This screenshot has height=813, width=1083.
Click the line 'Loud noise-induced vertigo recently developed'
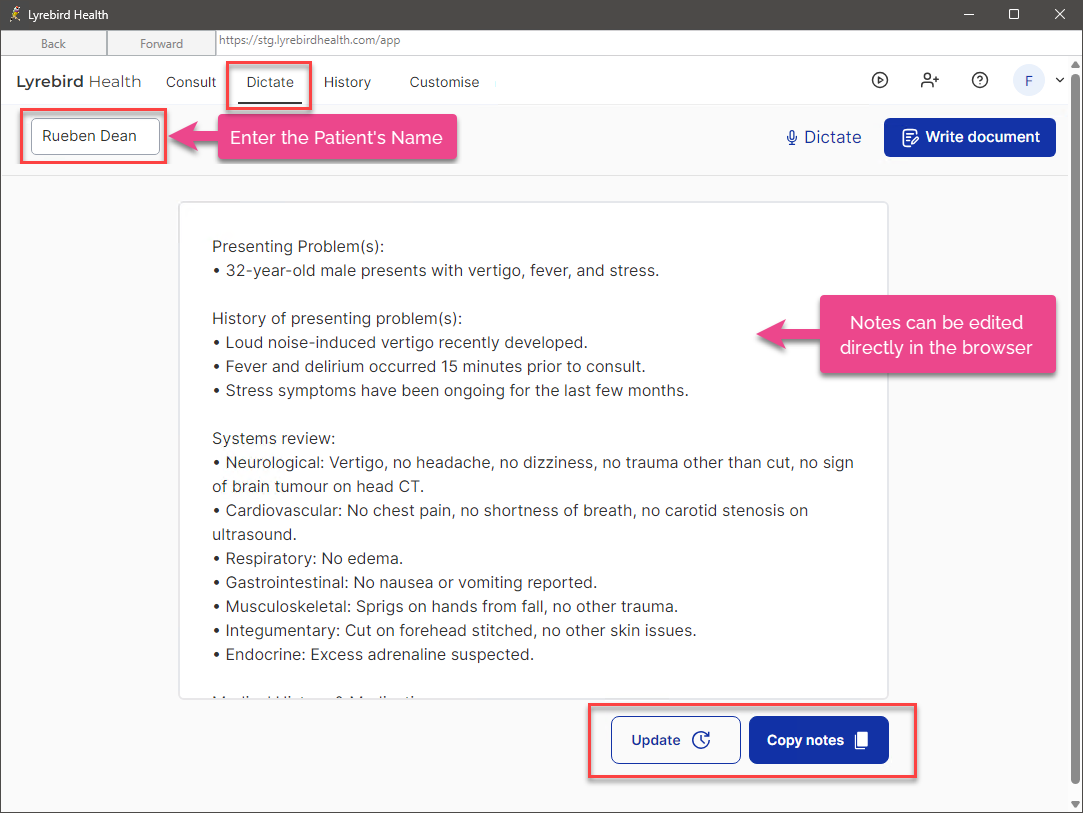click(x=399, y=343)
